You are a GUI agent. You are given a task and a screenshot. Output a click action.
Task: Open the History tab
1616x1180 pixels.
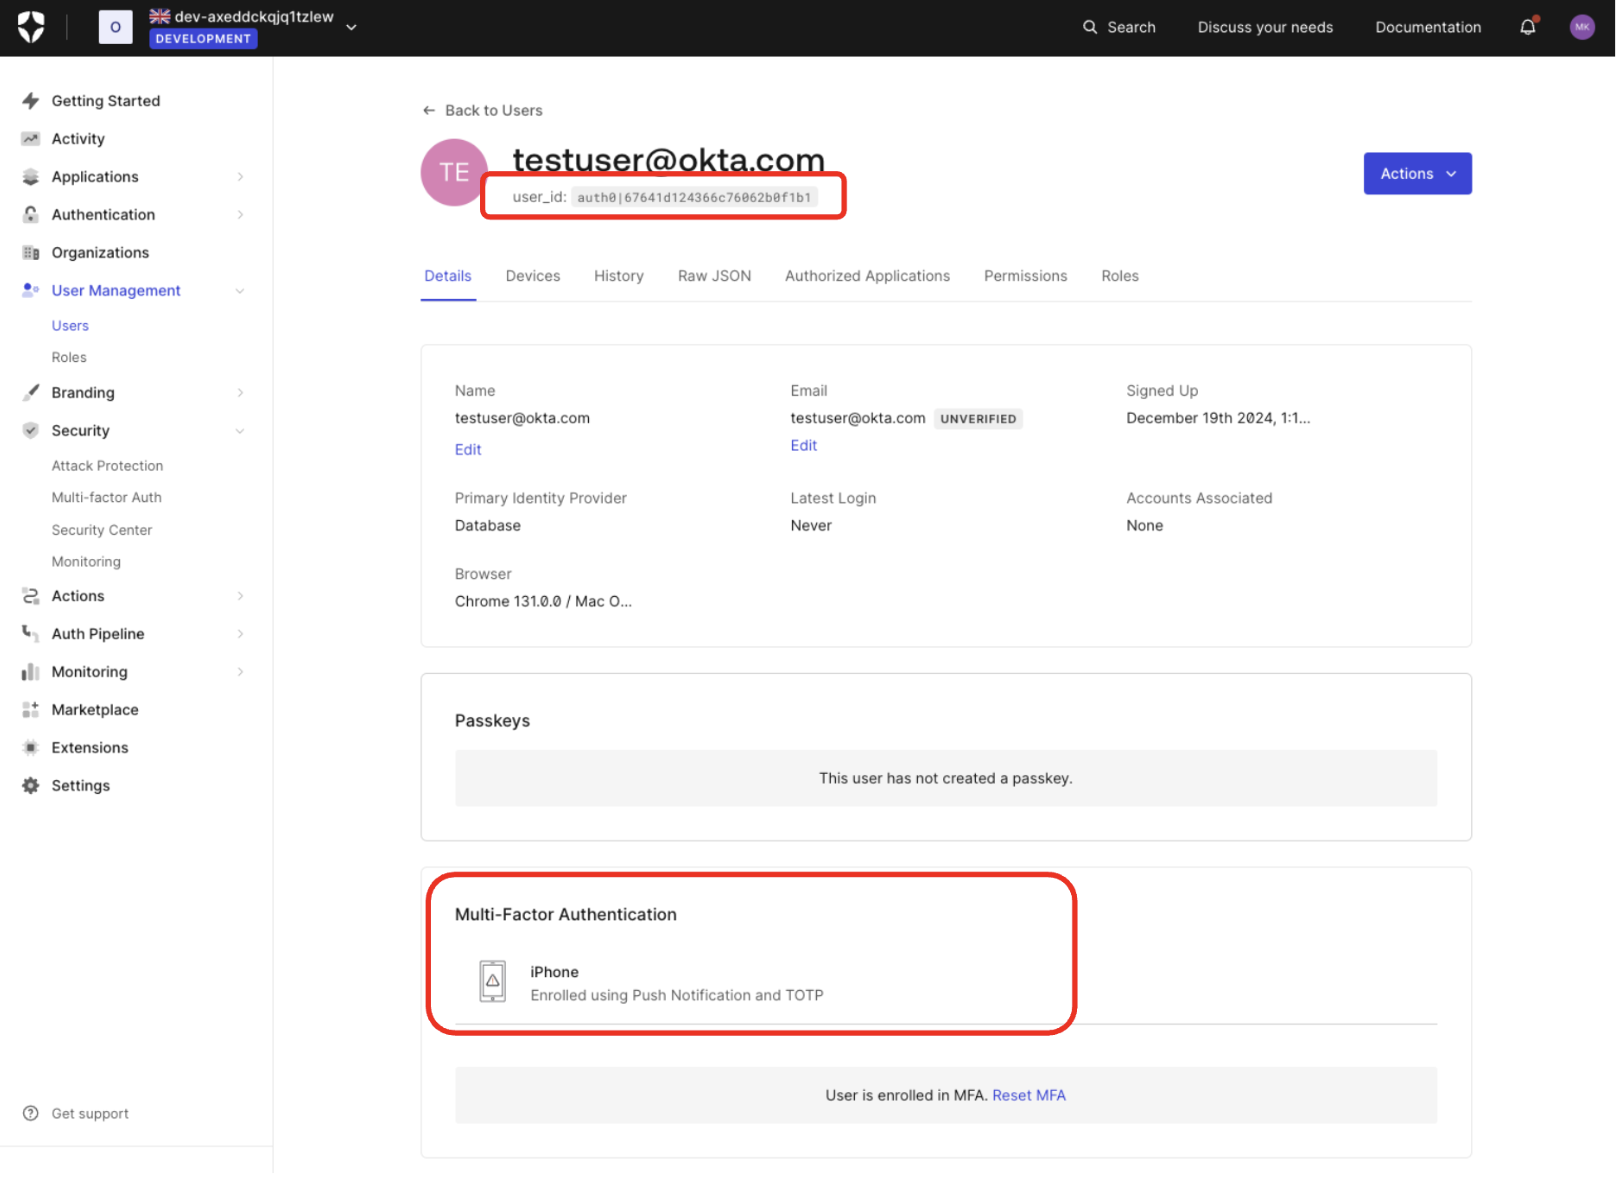click(x=619, y=276)
